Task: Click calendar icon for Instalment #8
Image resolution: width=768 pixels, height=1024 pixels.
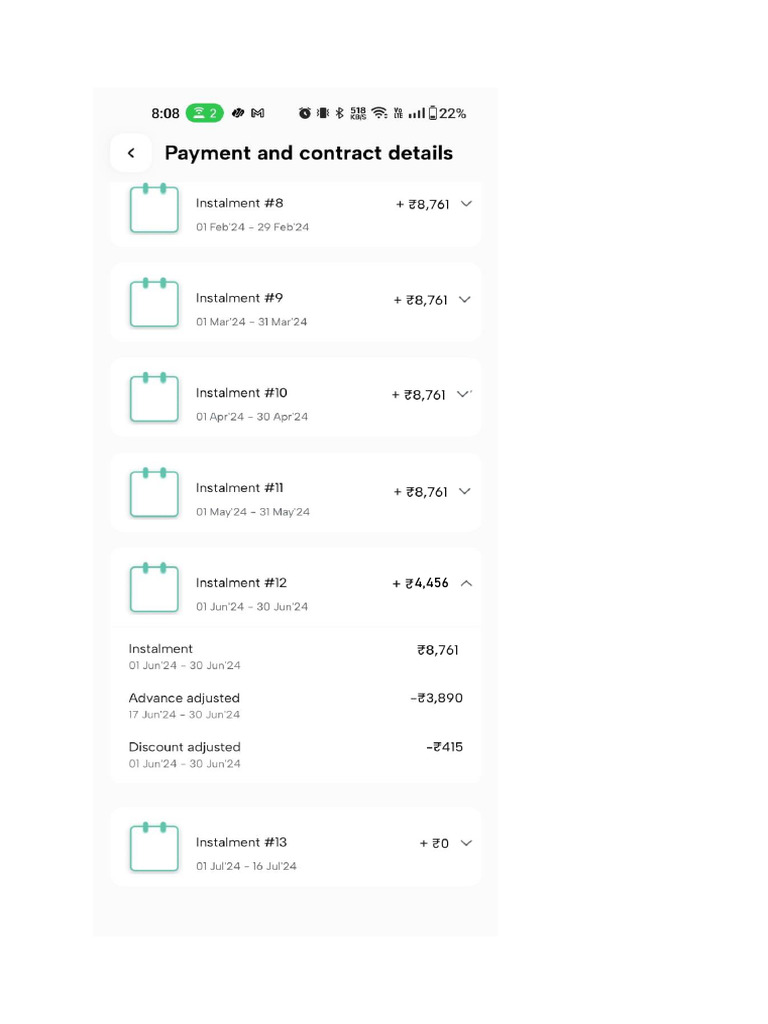Action: 154,209
